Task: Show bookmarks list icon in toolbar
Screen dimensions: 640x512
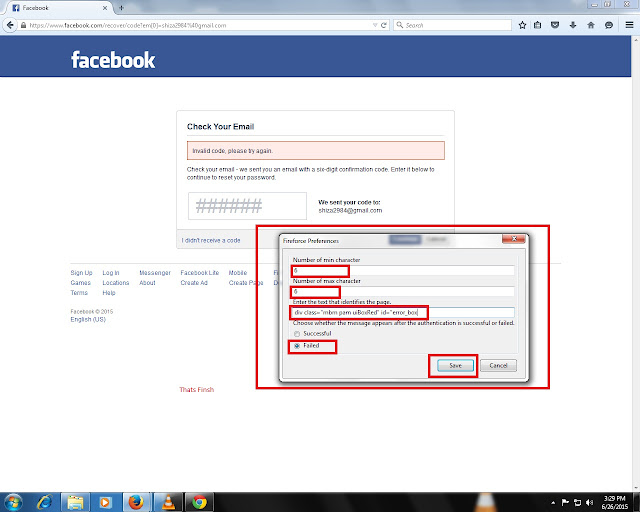Action: click(538, 25)
